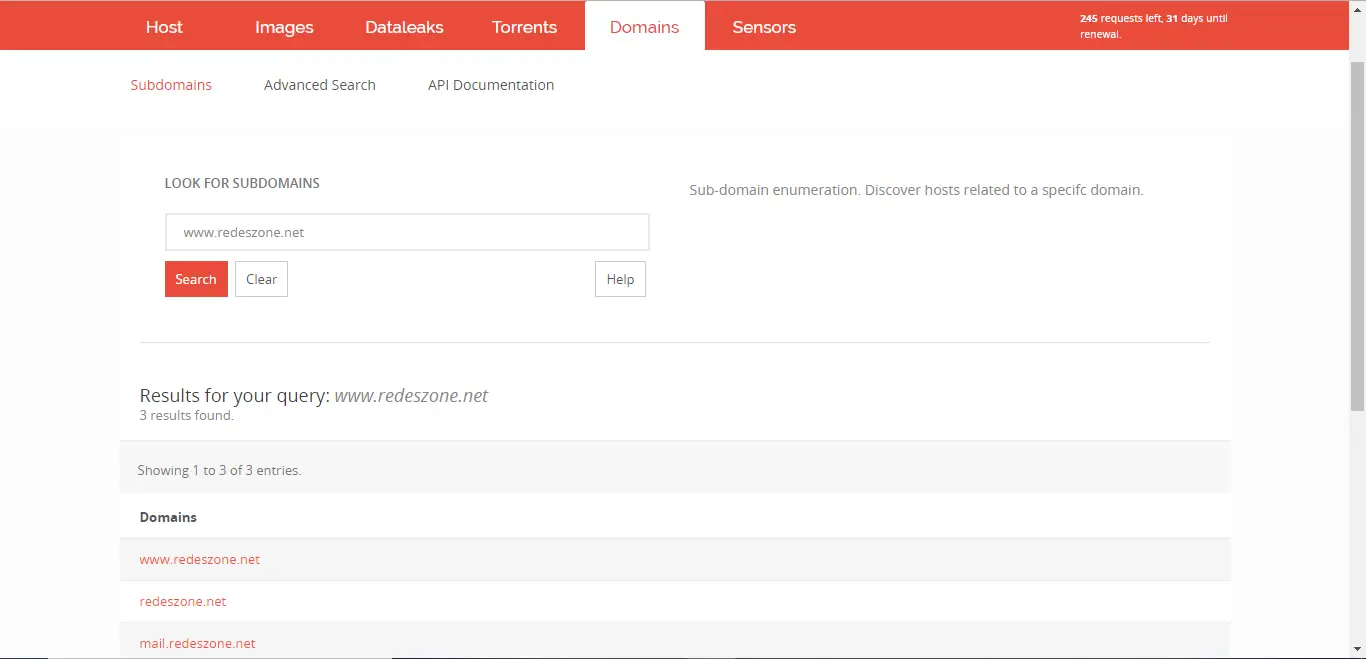Go to the Torrents tab
This screenshot has width=1366, height=659.
[524, 27]
